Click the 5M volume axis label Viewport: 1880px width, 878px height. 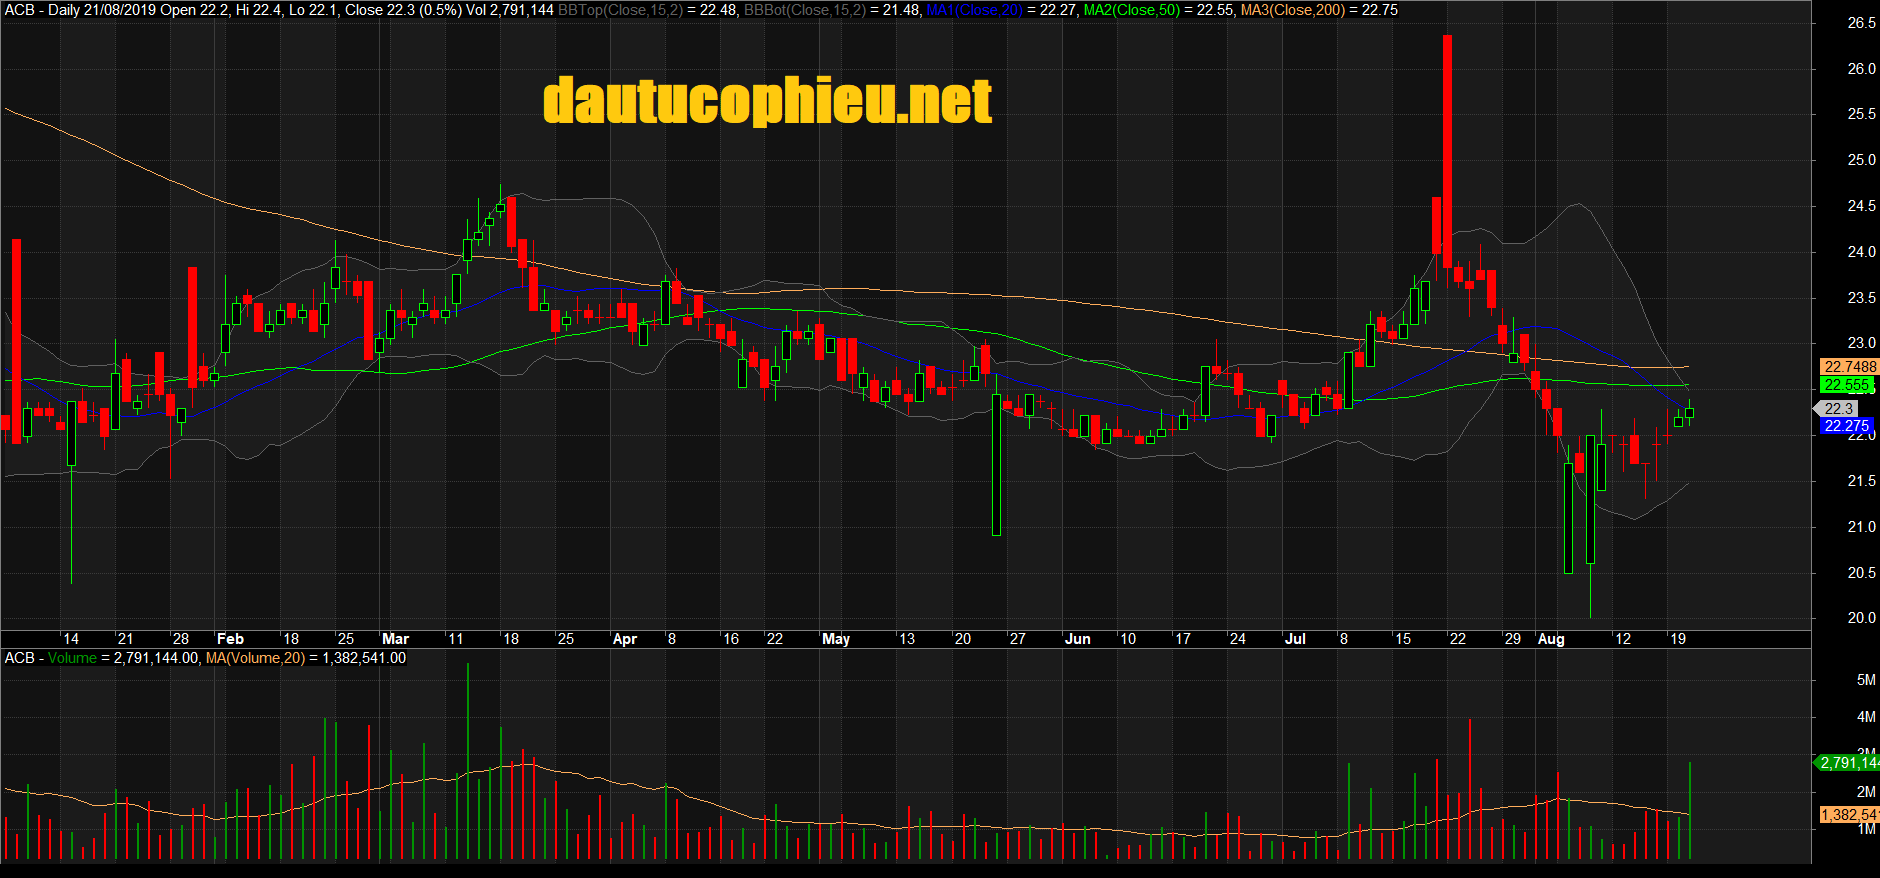[1865, 680]
